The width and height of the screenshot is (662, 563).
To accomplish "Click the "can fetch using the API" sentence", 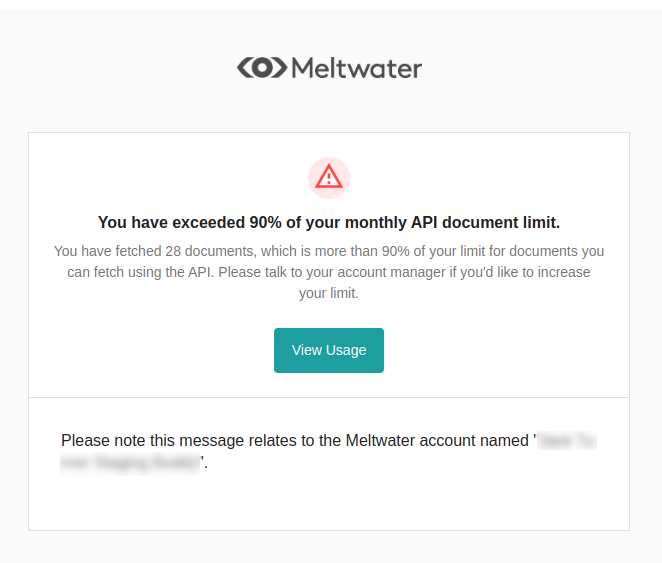I will 141,272.
